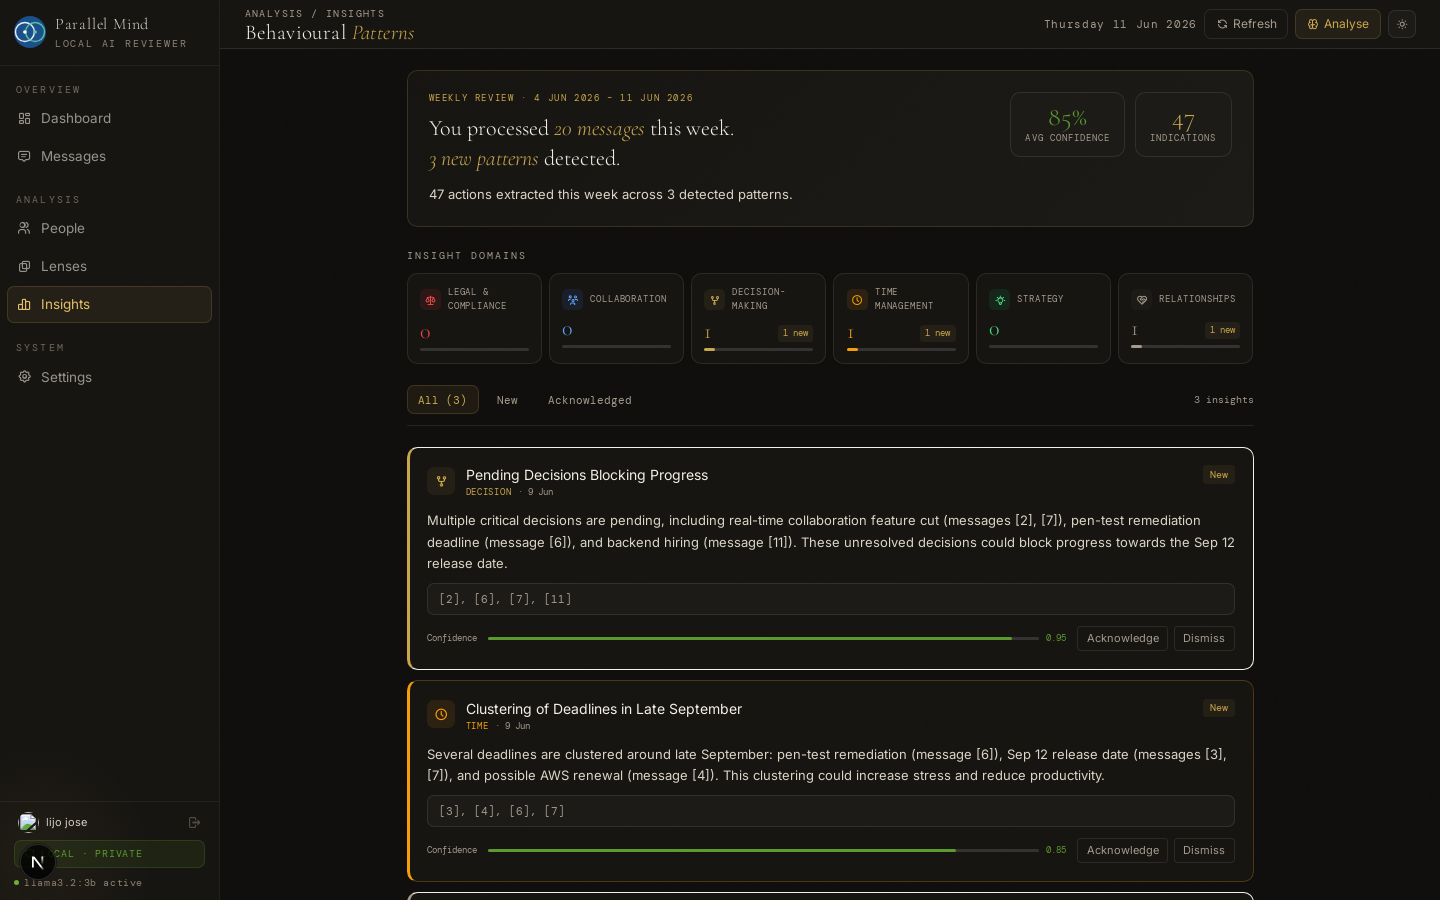Click the New badge on Clustering of Deadlines card

click(x=1219, y=708)
